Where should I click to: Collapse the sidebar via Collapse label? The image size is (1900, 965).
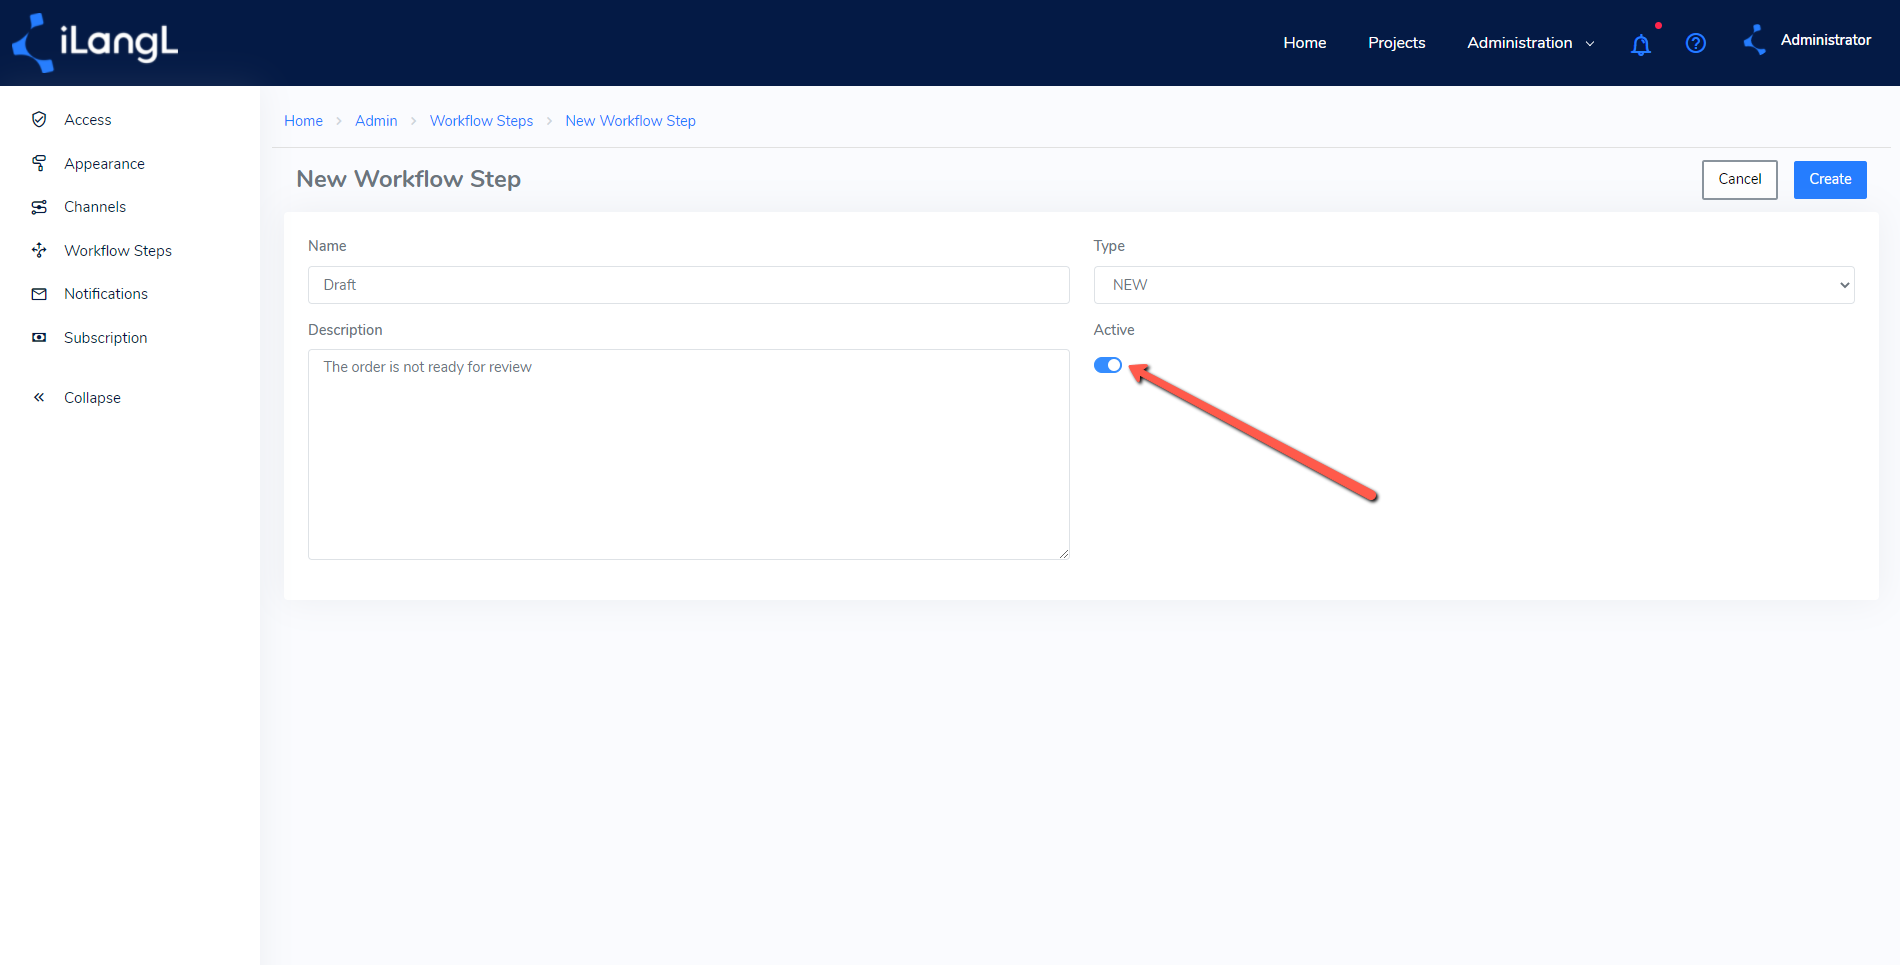pyautogui.click(x=92, y=398)
